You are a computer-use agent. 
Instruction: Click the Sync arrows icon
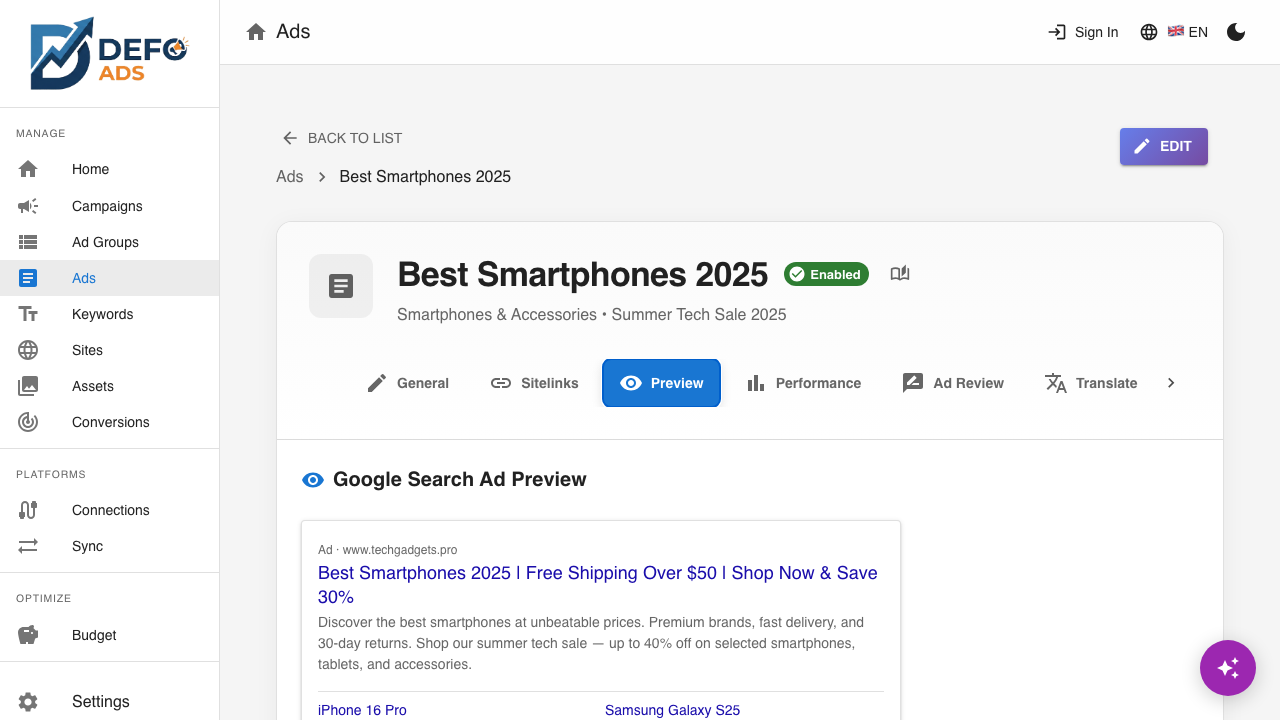28,546
